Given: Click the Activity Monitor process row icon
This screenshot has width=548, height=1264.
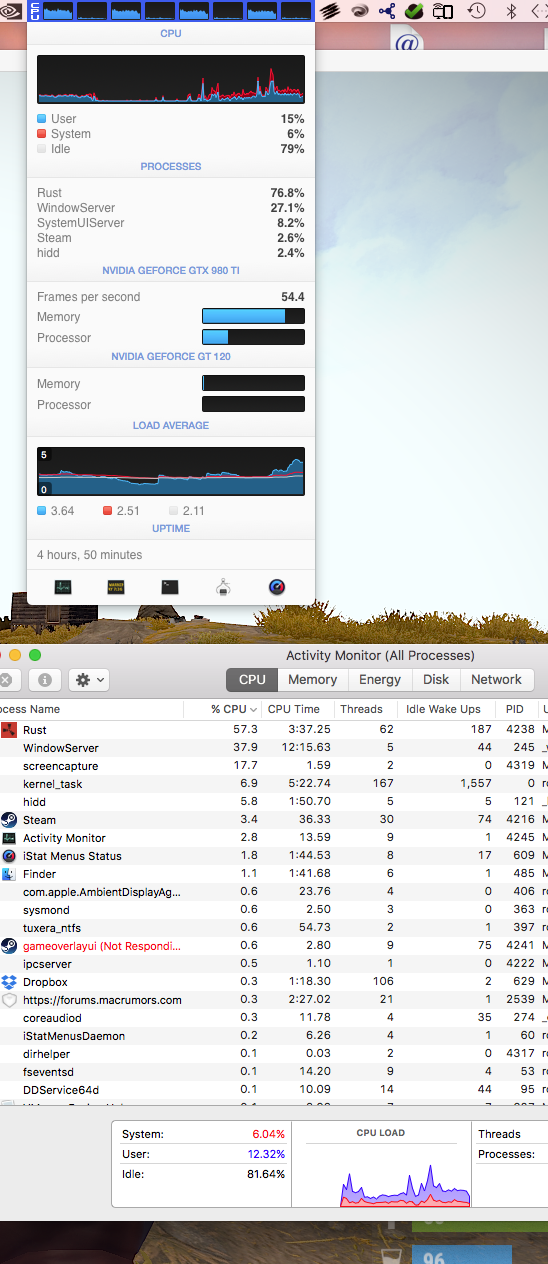Looking at the screenshot, I should tap(9, 838).
